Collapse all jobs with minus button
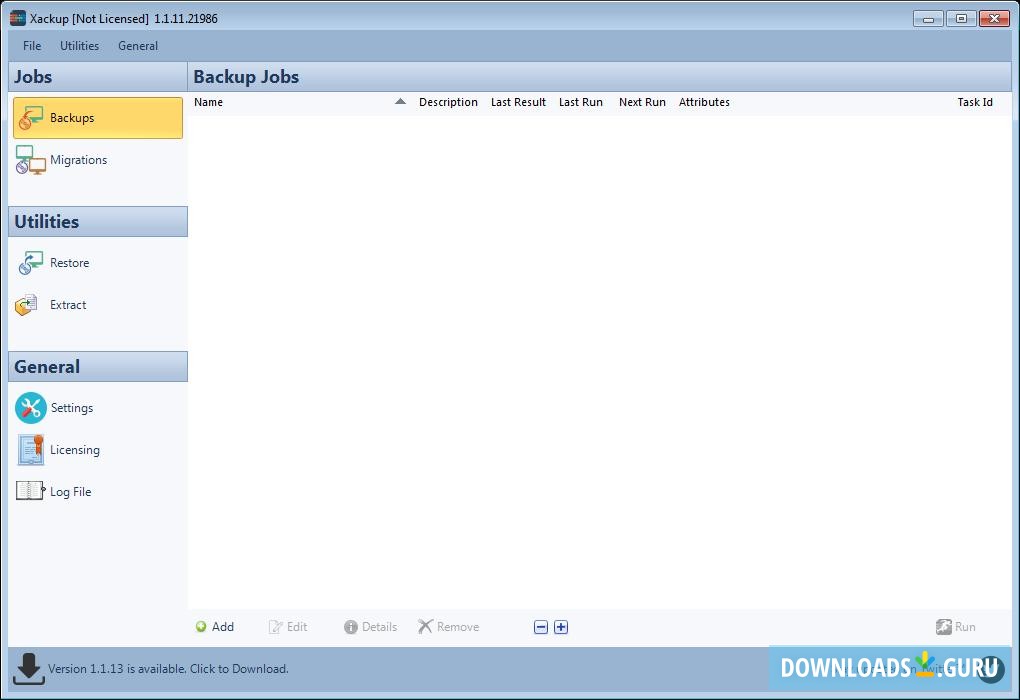This screenshot has height=700, width=1020. coord(541,627)
